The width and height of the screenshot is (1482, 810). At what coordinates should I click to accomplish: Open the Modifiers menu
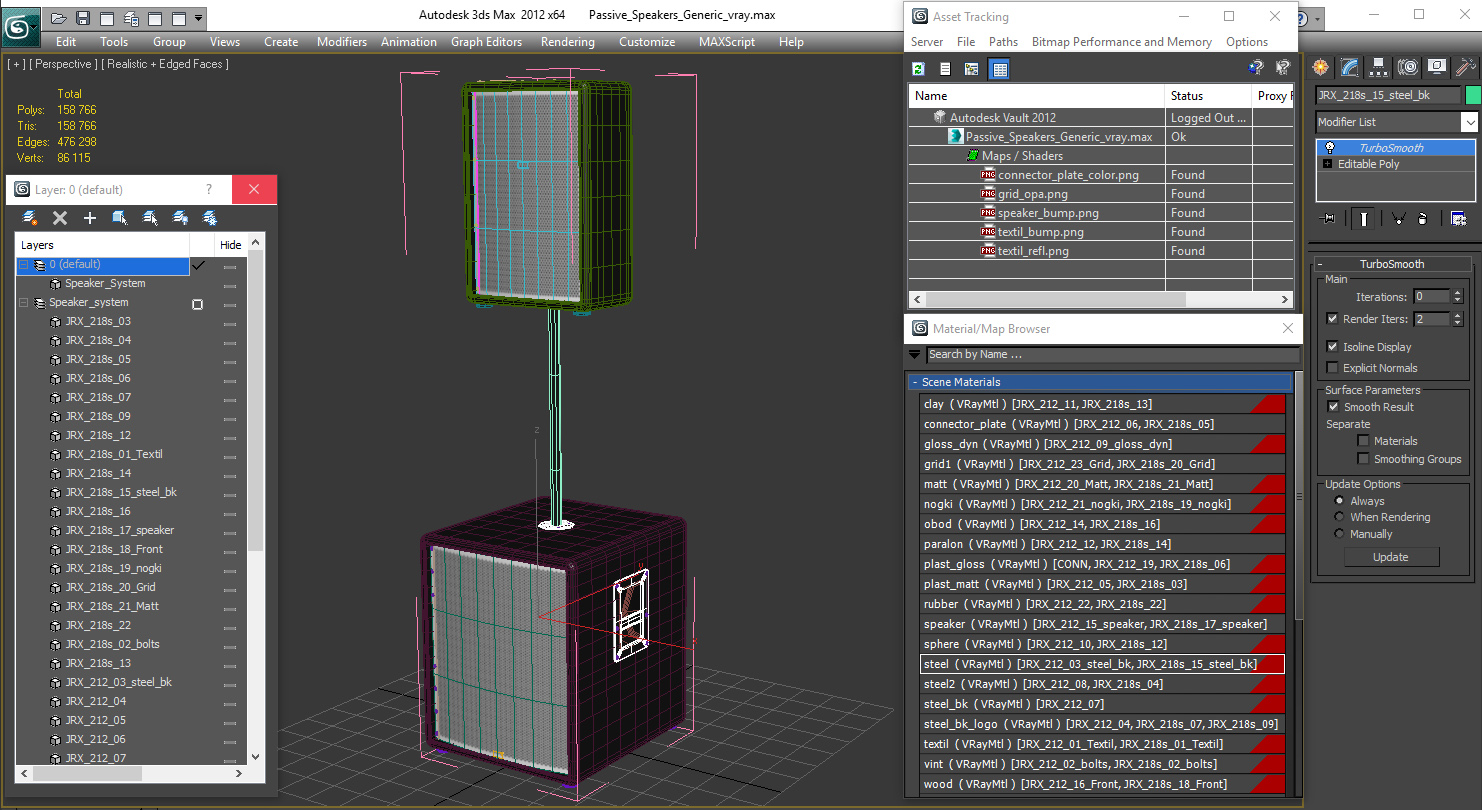[x=341, y=42]
